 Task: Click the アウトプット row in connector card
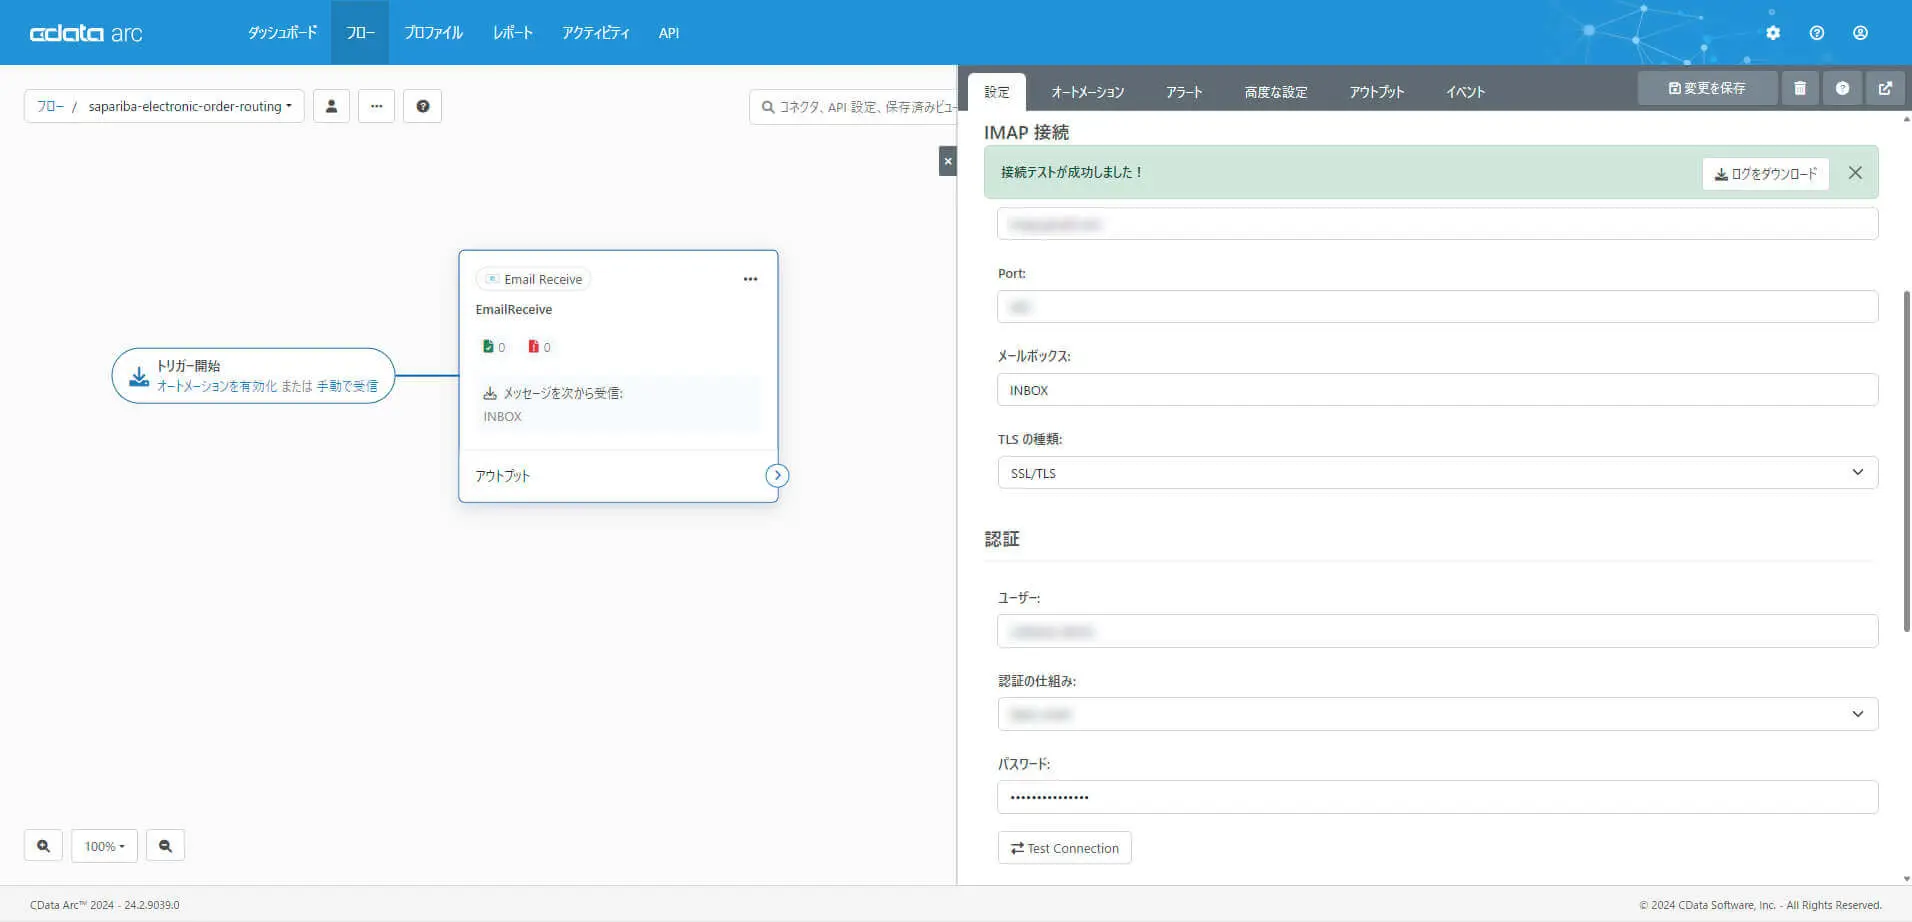[x=618, y=476]
